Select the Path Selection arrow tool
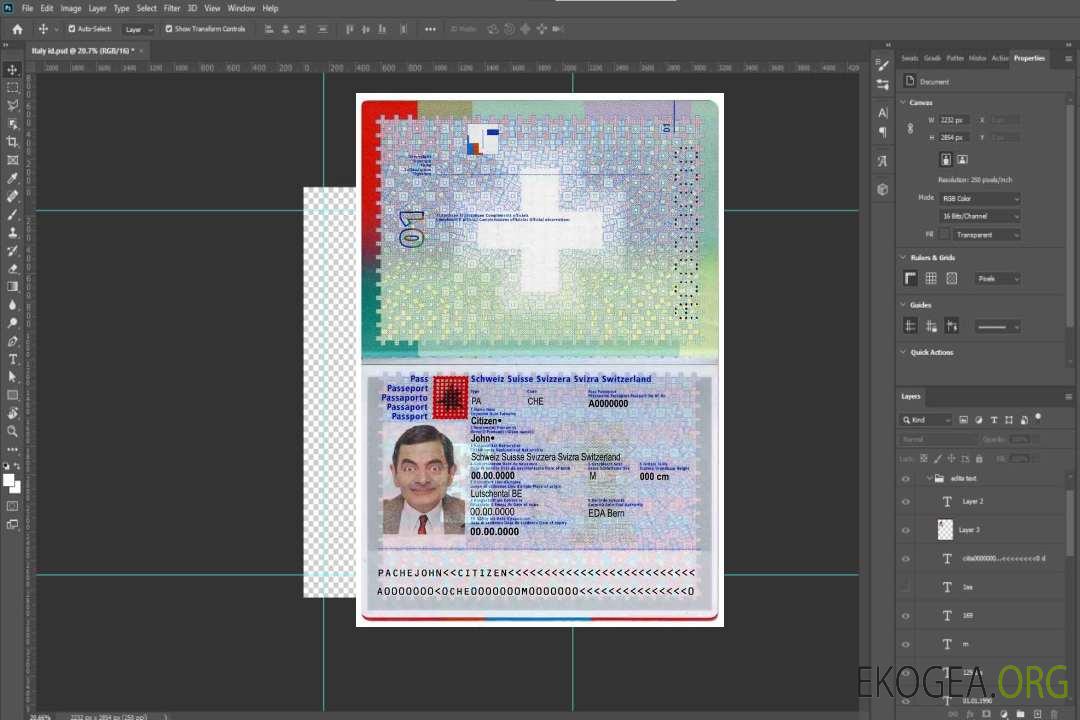The width and height of the screenshot is (1080, 720). point(12,377)
